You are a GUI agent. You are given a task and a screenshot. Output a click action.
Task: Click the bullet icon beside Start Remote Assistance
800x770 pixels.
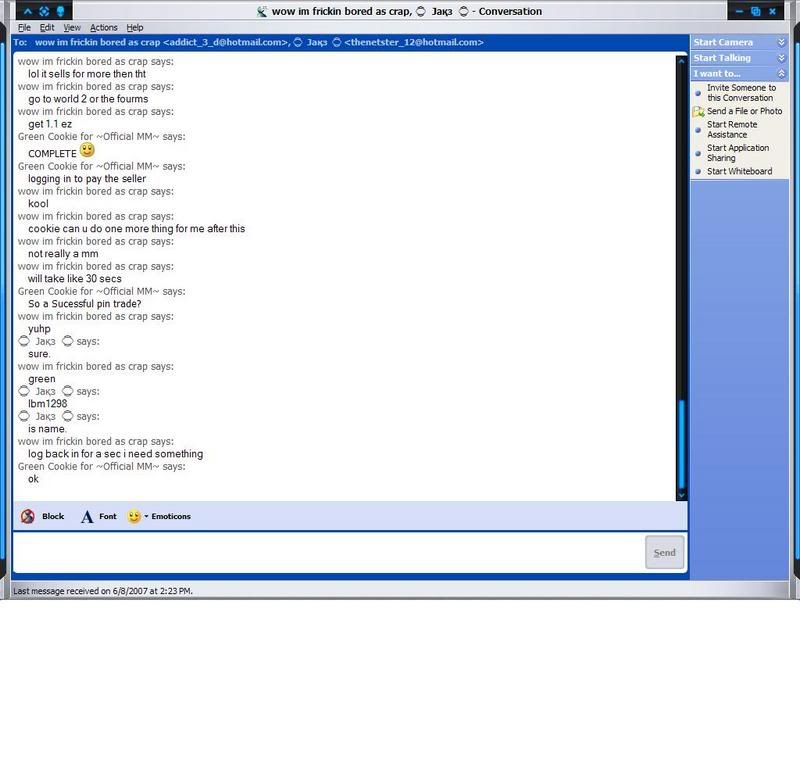point(698,130)
